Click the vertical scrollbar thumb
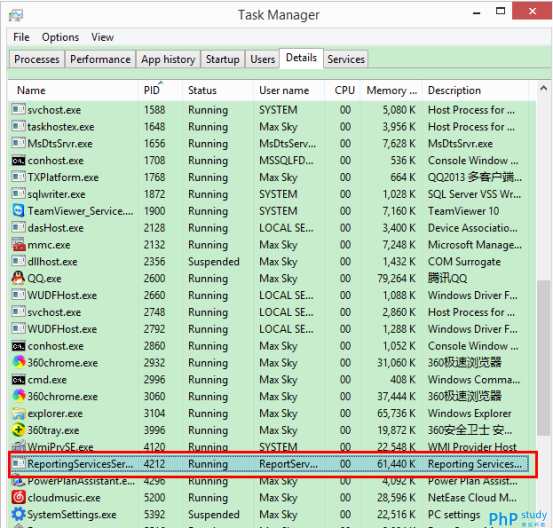 (543, 358)
